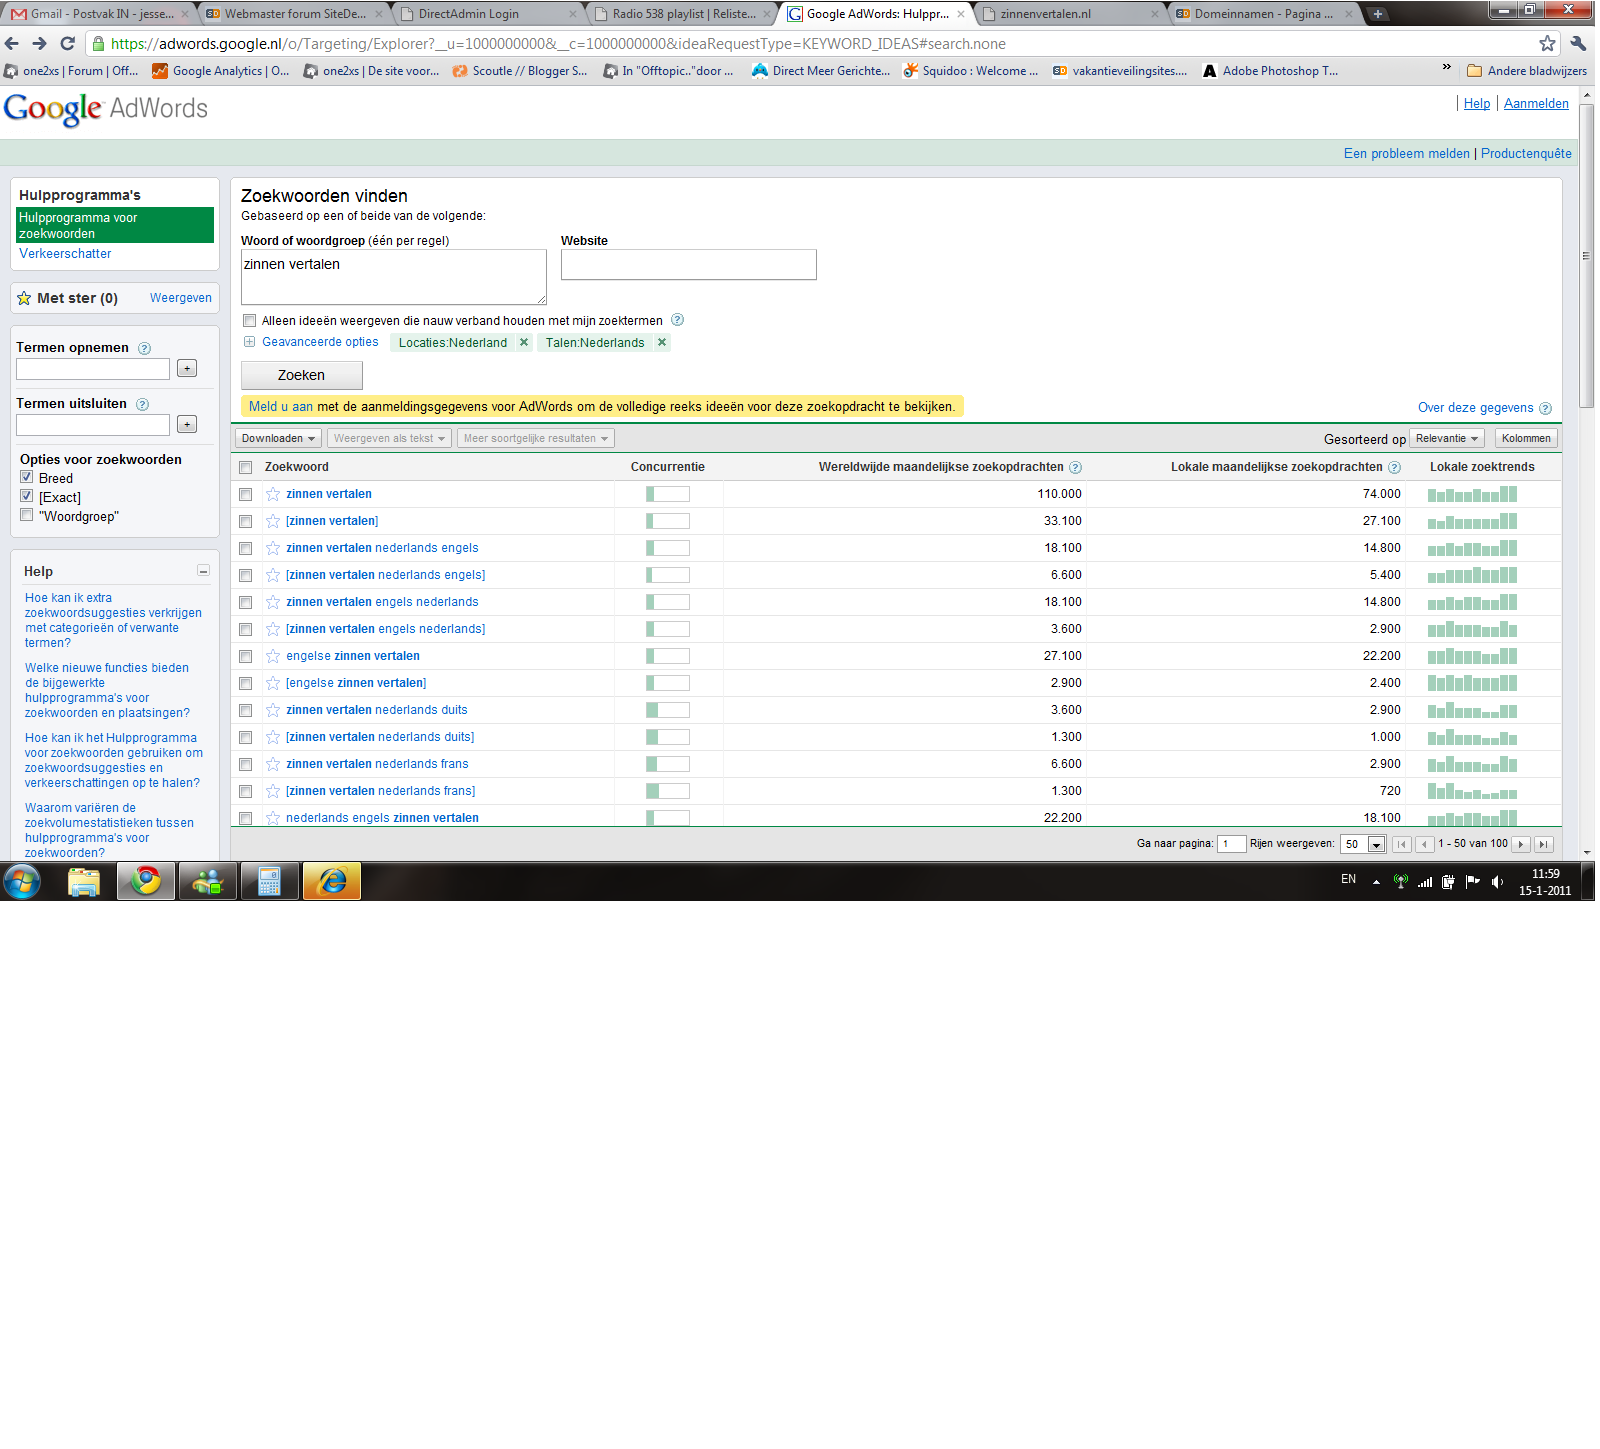
Task: Go to next results page arrow
Action: pos(1521,844)
